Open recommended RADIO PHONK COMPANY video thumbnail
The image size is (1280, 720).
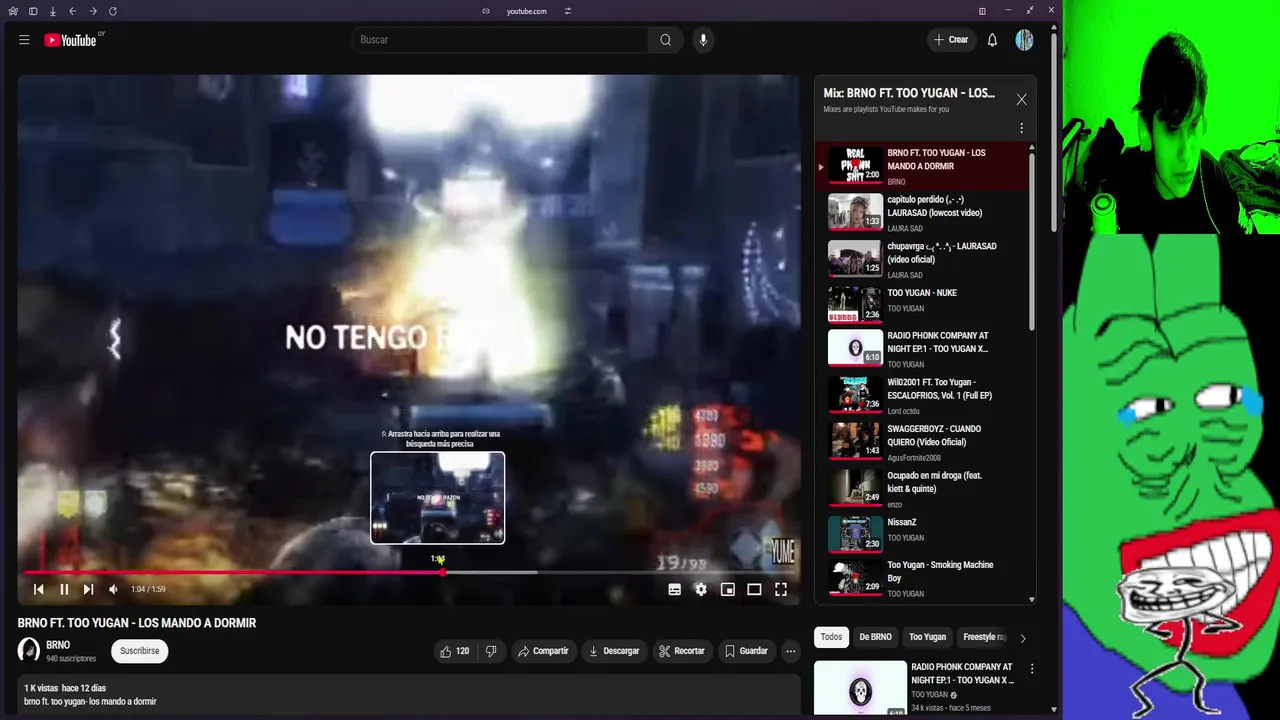coord(860,688)
